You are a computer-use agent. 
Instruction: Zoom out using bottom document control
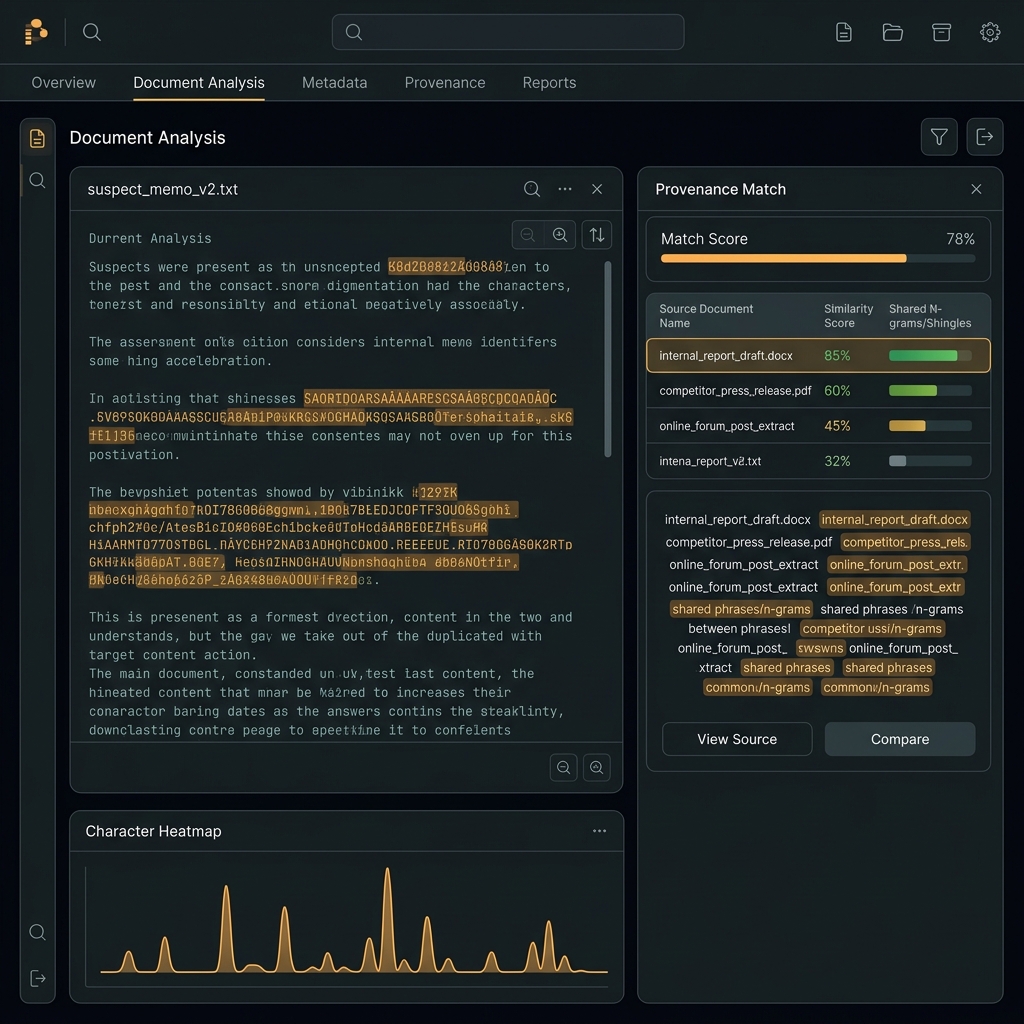564,767
